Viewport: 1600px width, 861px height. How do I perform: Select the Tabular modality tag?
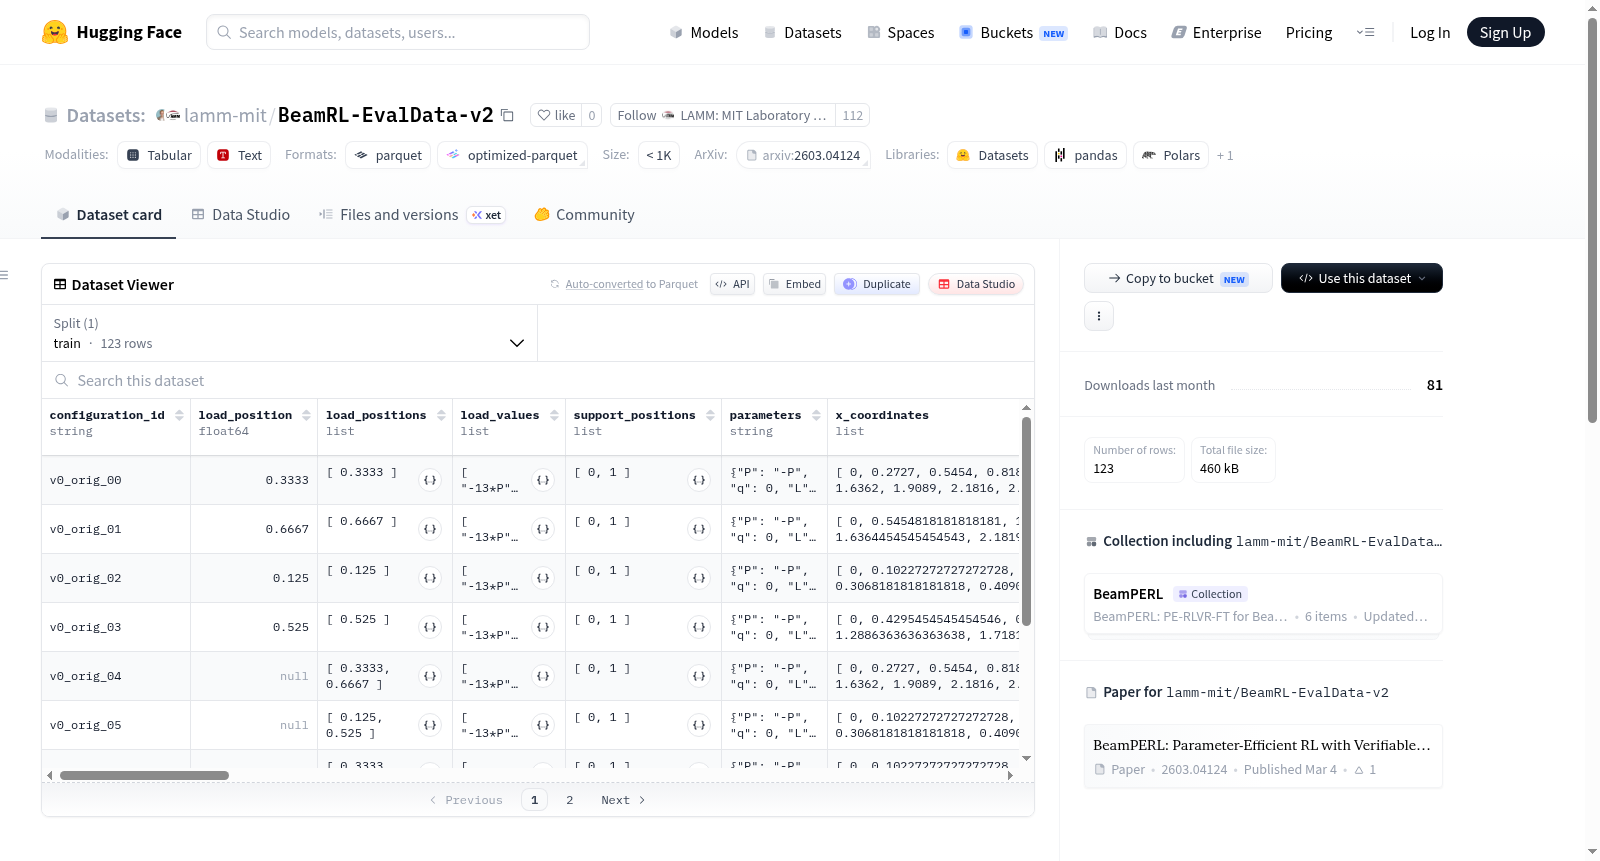(159, 155)
